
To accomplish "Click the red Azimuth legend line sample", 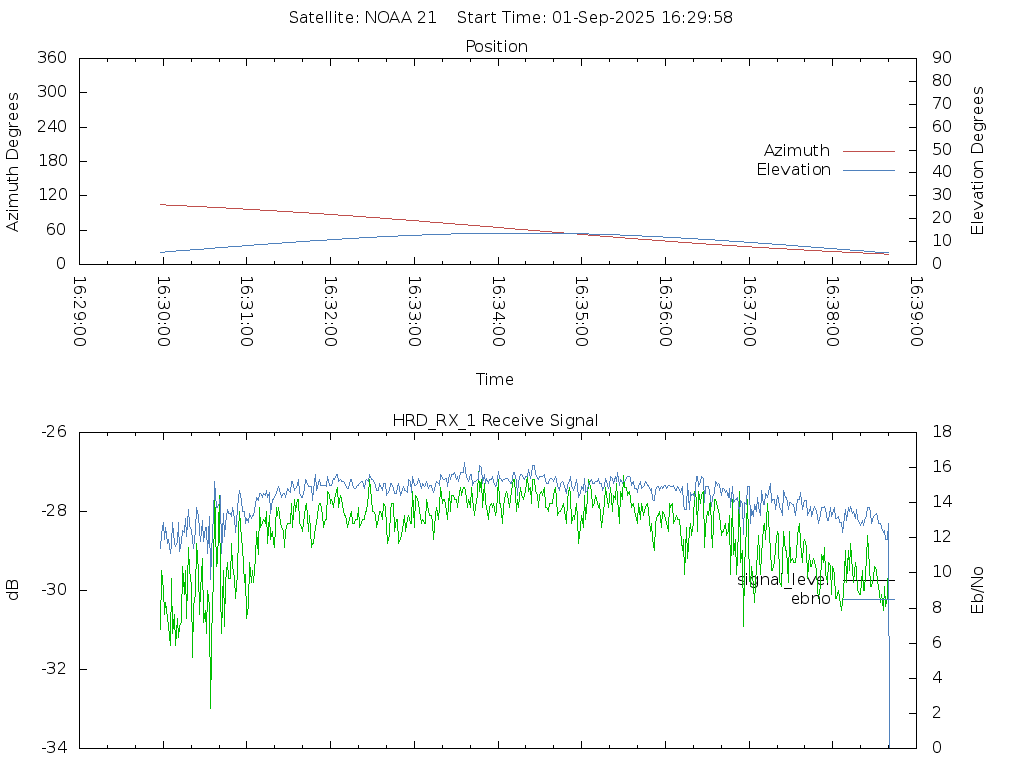I will point(869,152).
